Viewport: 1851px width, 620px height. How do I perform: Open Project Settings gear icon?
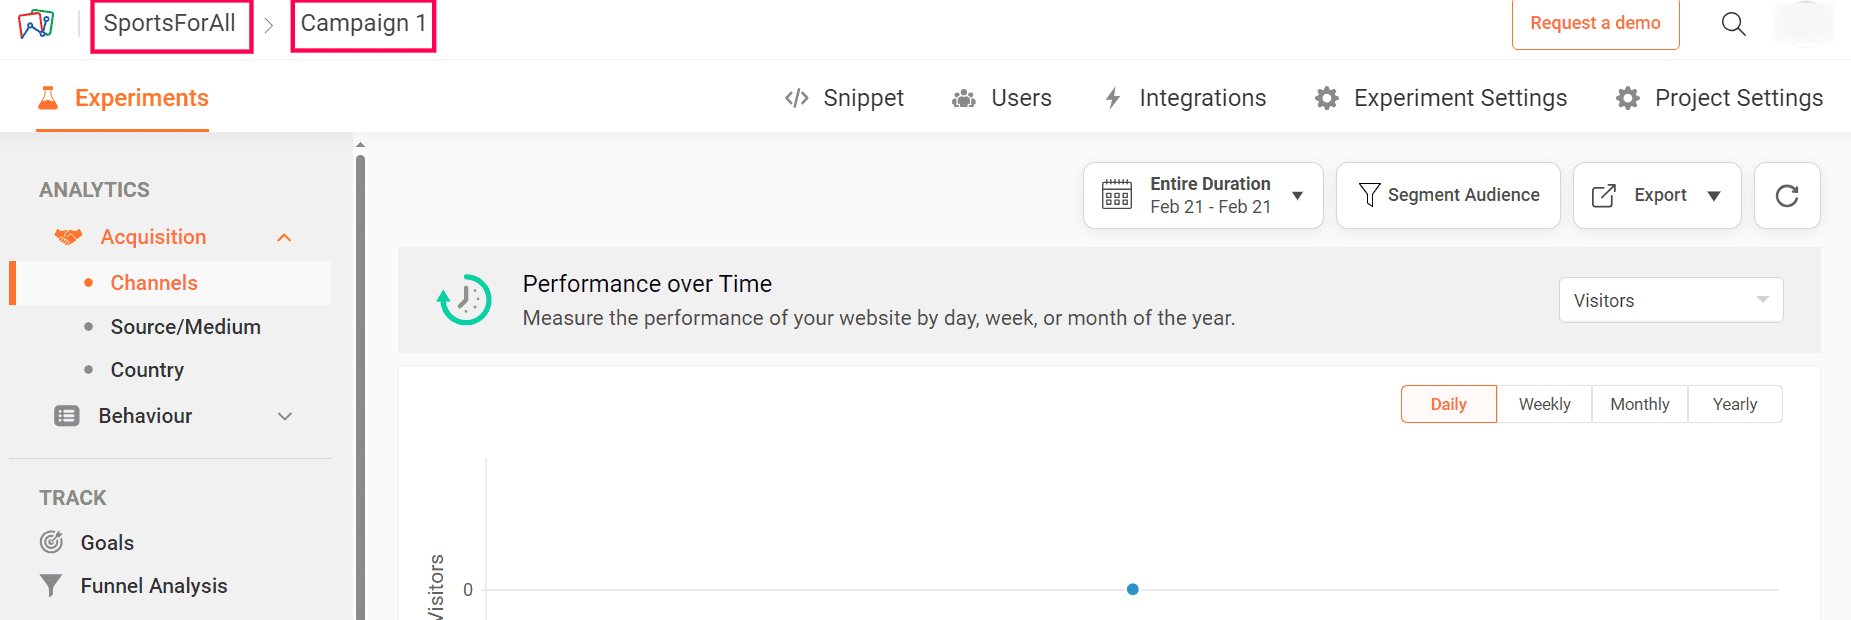tap(1628, 98)
